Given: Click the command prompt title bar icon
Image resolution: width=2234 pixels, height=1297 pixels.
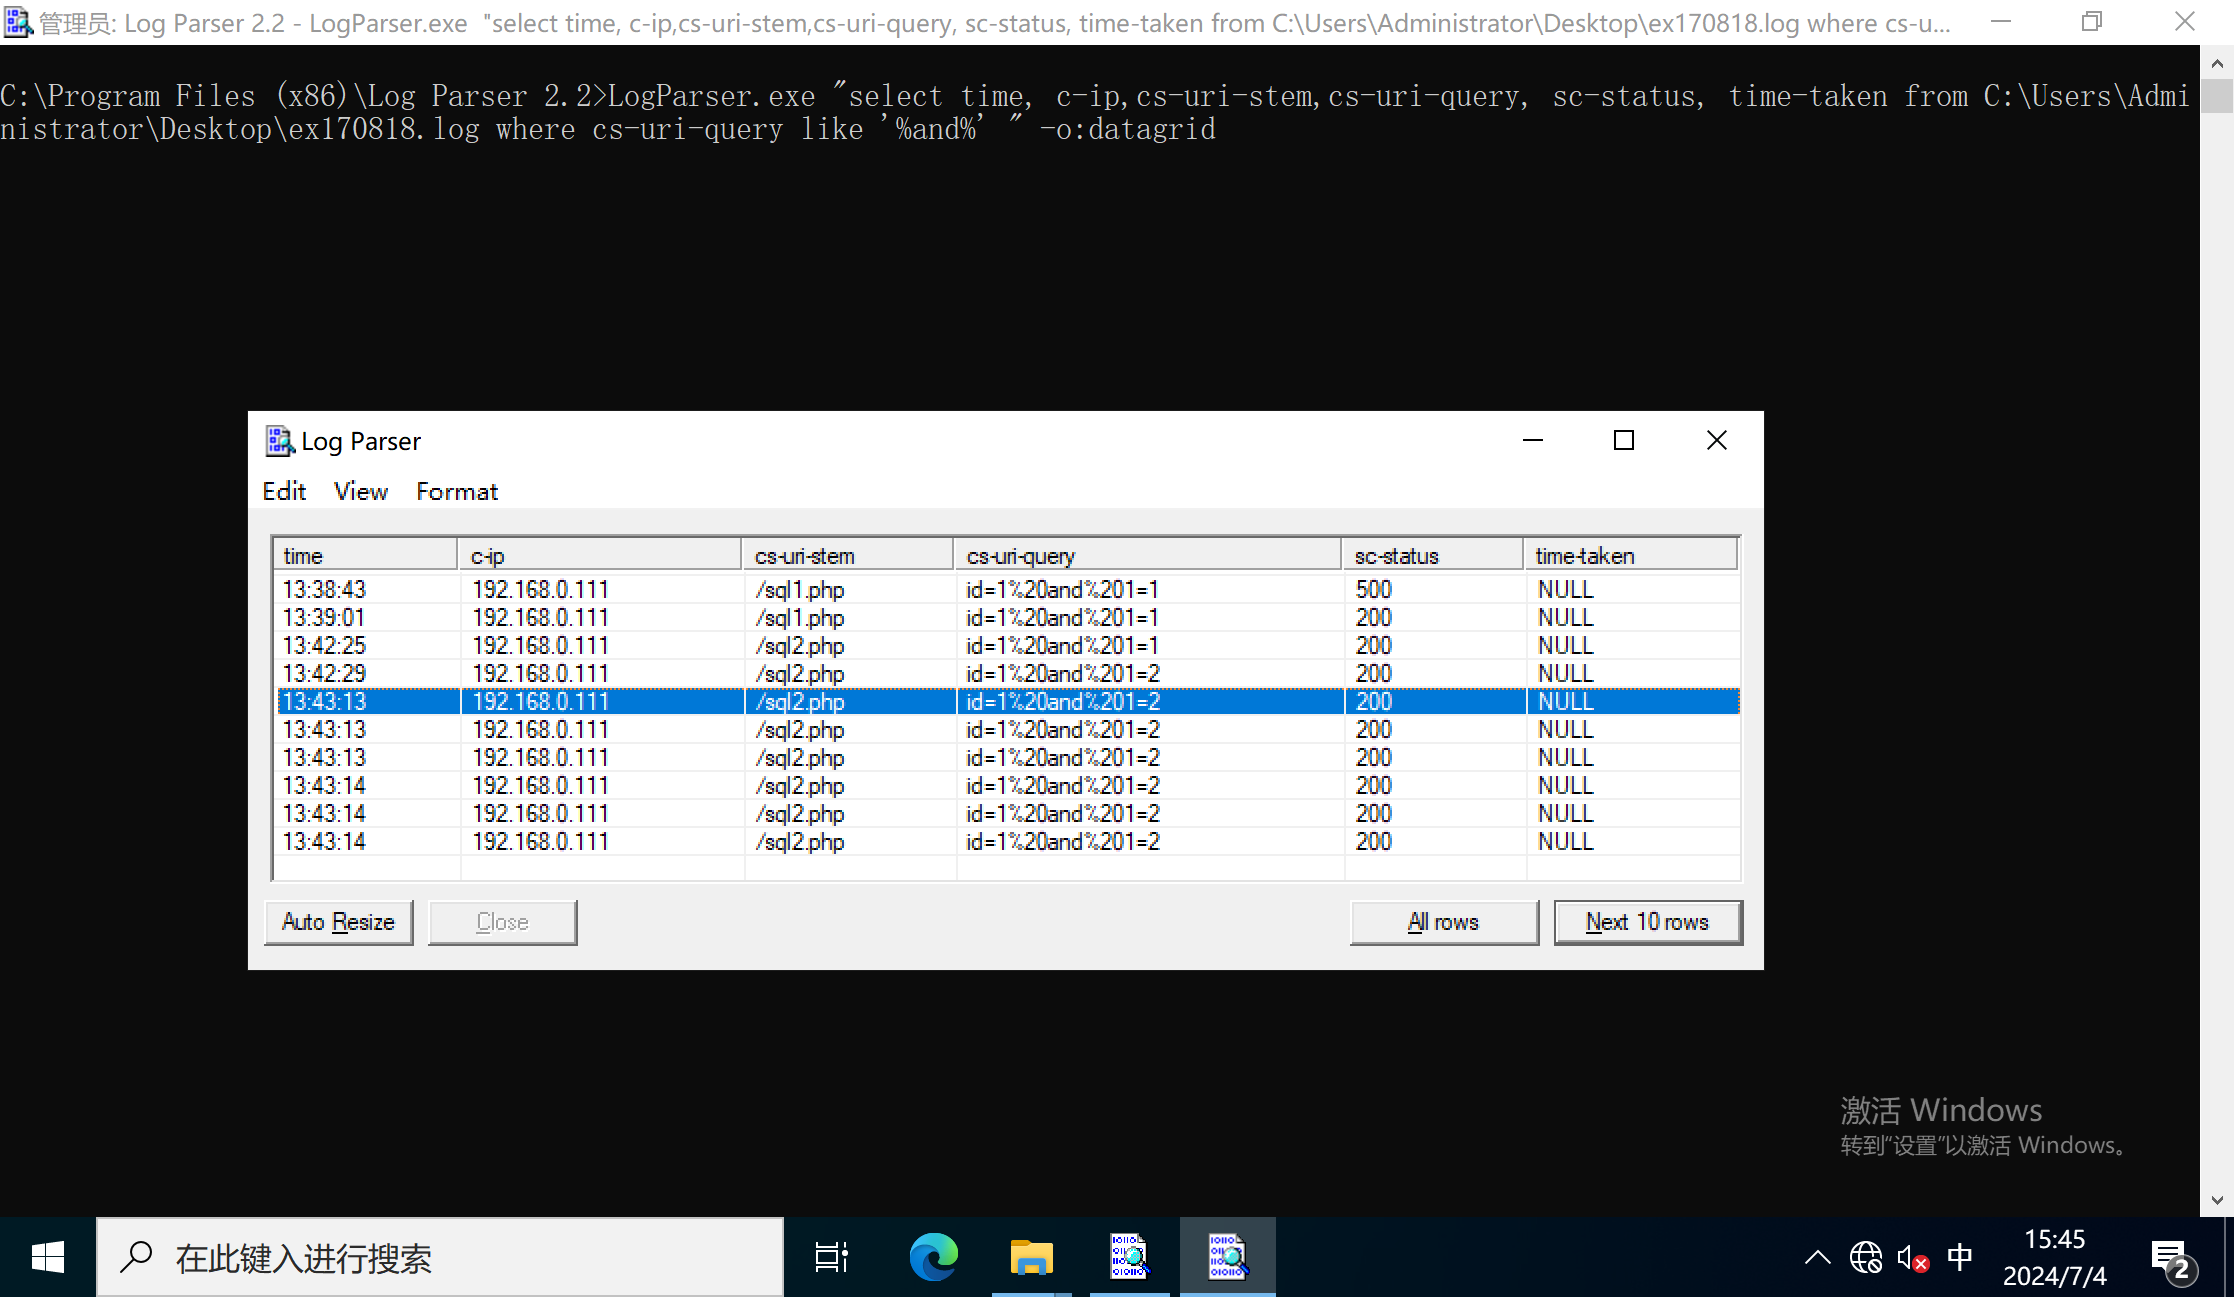Looking at the screenshot, I should click(x=18, y=21).
